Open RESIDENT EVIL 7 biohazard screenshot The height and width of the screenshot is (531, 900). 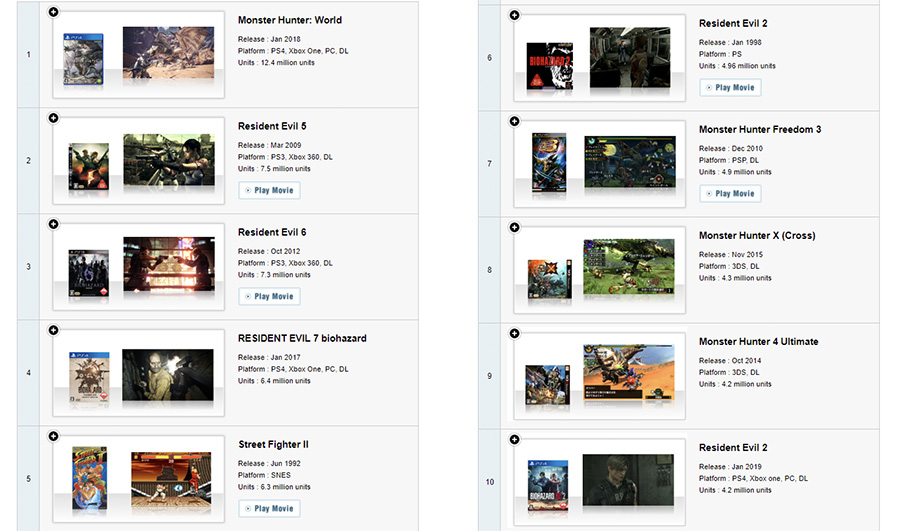168,375
